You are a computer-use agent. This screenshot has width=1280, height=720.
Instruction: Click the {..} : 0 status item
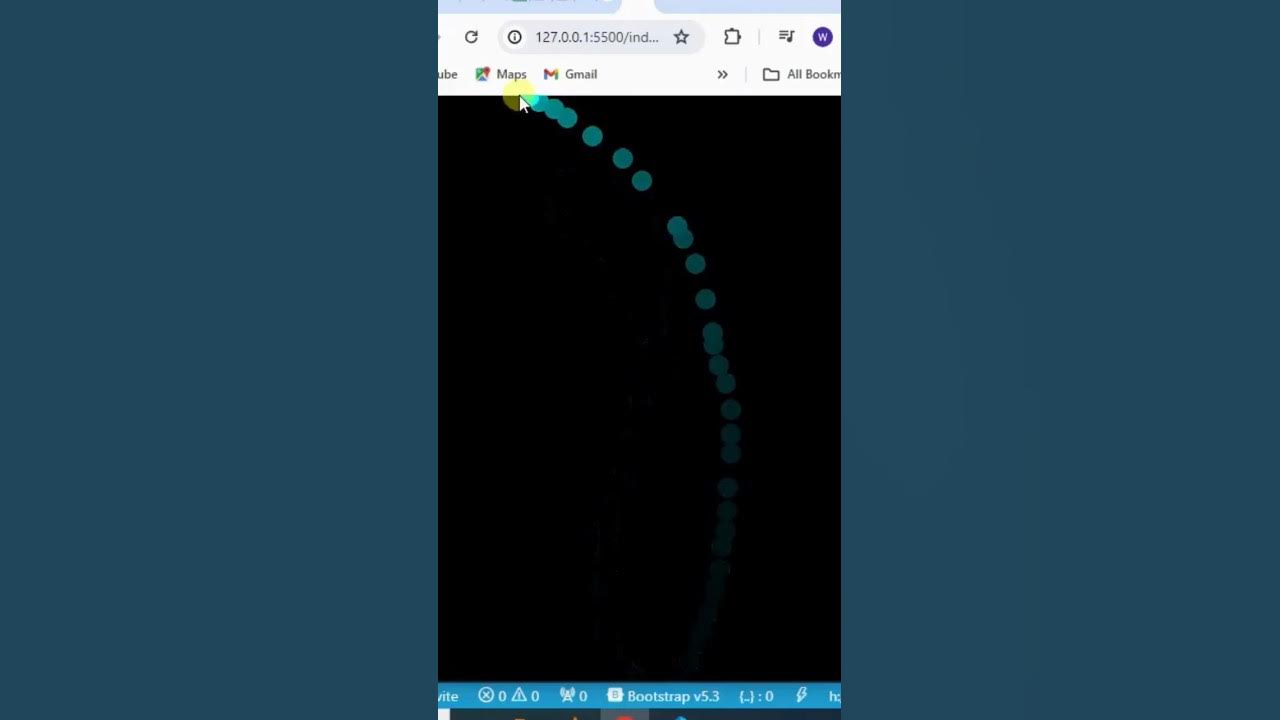point(756,696)
